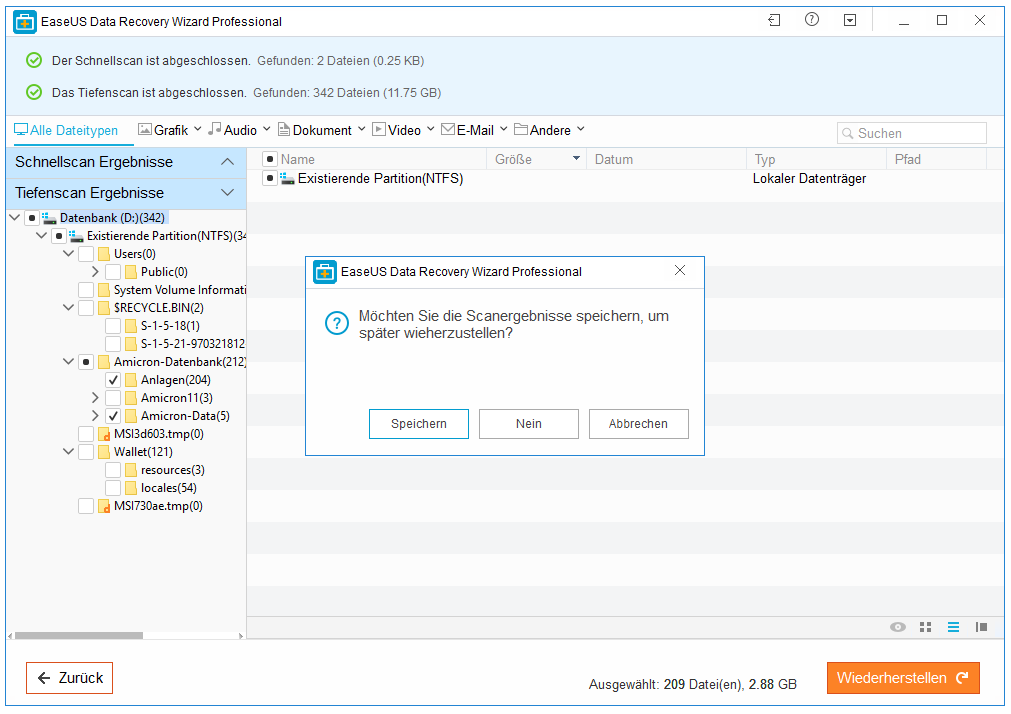The height and width of the screenshot is (714, 1011).
Task: Expand the Amicron11(3) tree node
Action: coord(95,398)
